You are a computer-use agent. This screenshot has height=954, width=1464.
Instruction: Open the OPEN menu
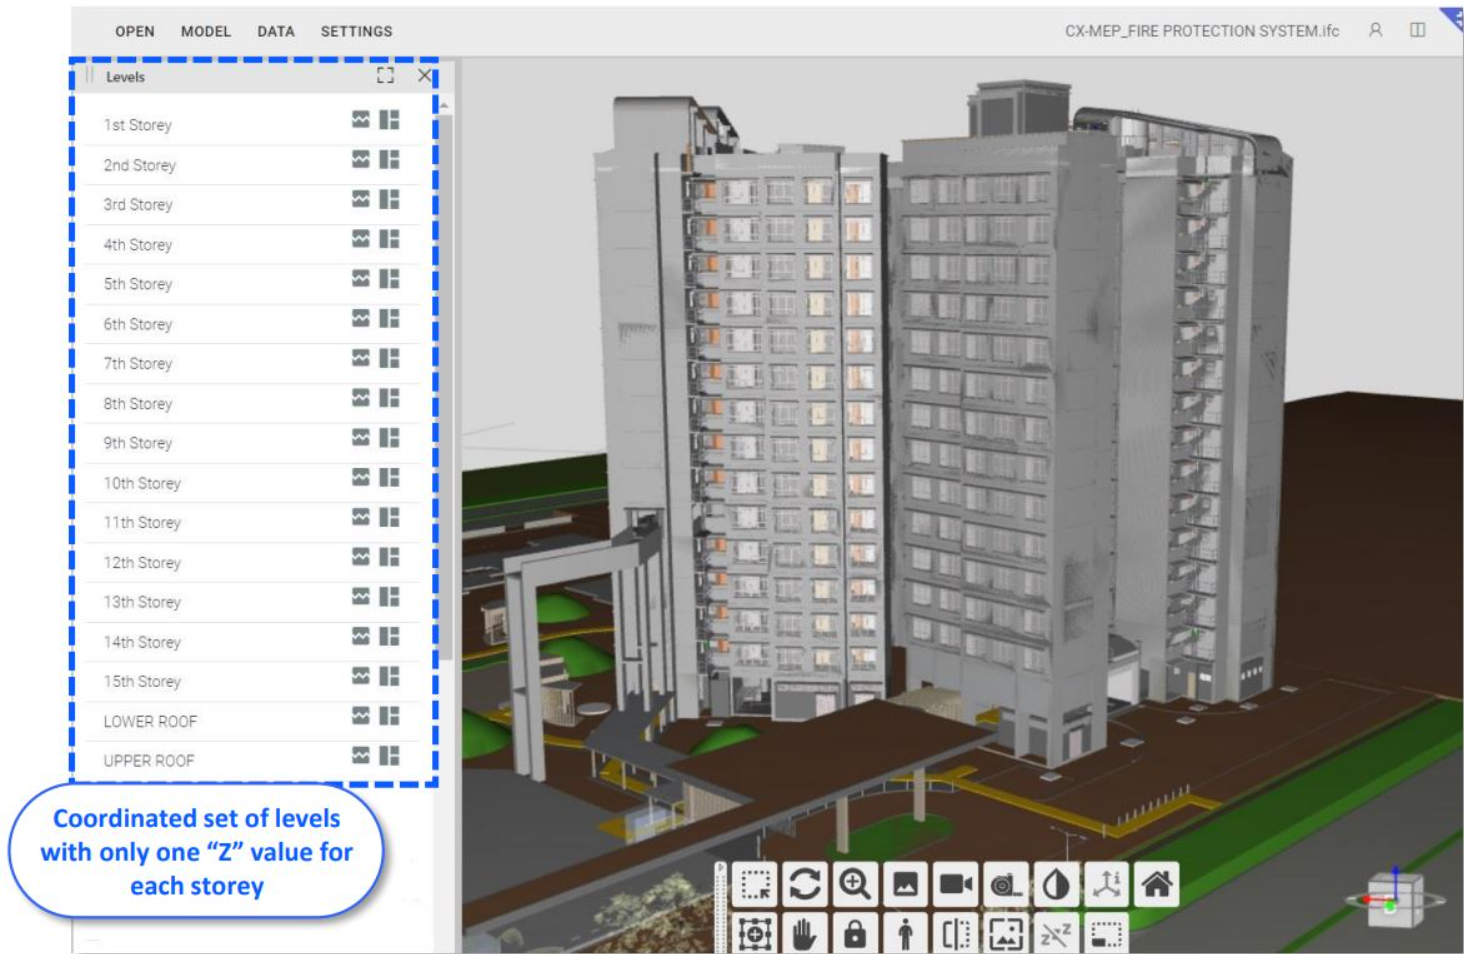pos(135,31)
